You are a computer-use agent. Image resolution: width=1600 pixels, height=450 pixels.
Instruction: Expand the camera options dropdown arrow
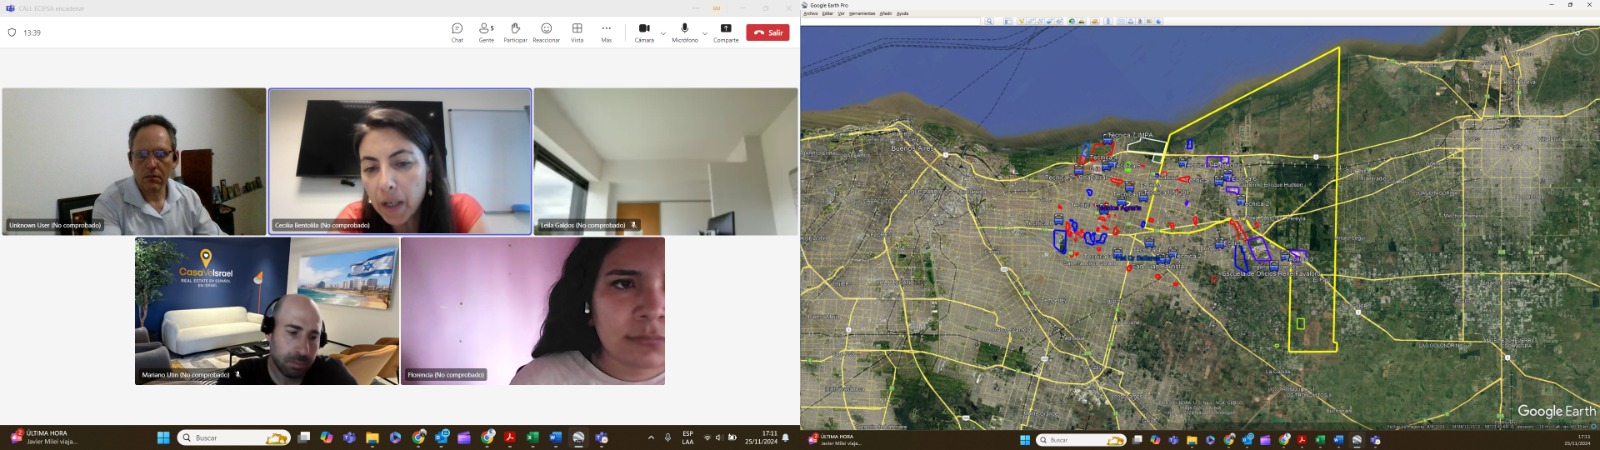pyautogui.click(x=663, y=33)
